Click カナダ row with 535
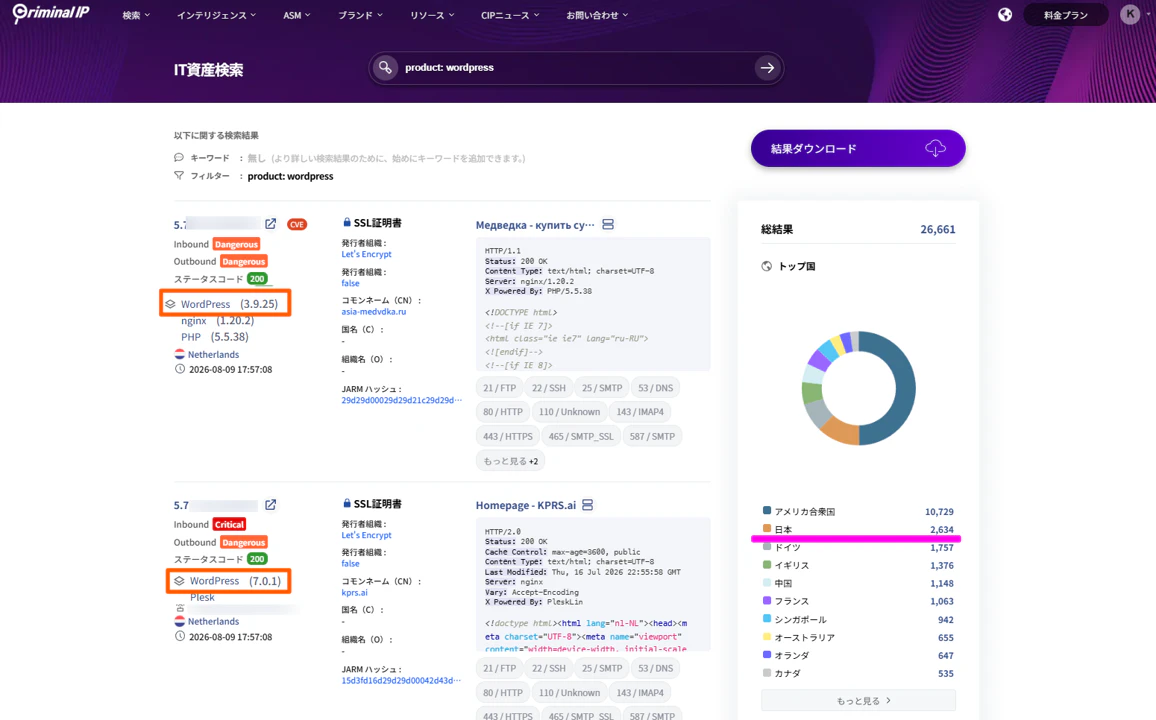 pos(858,674)
